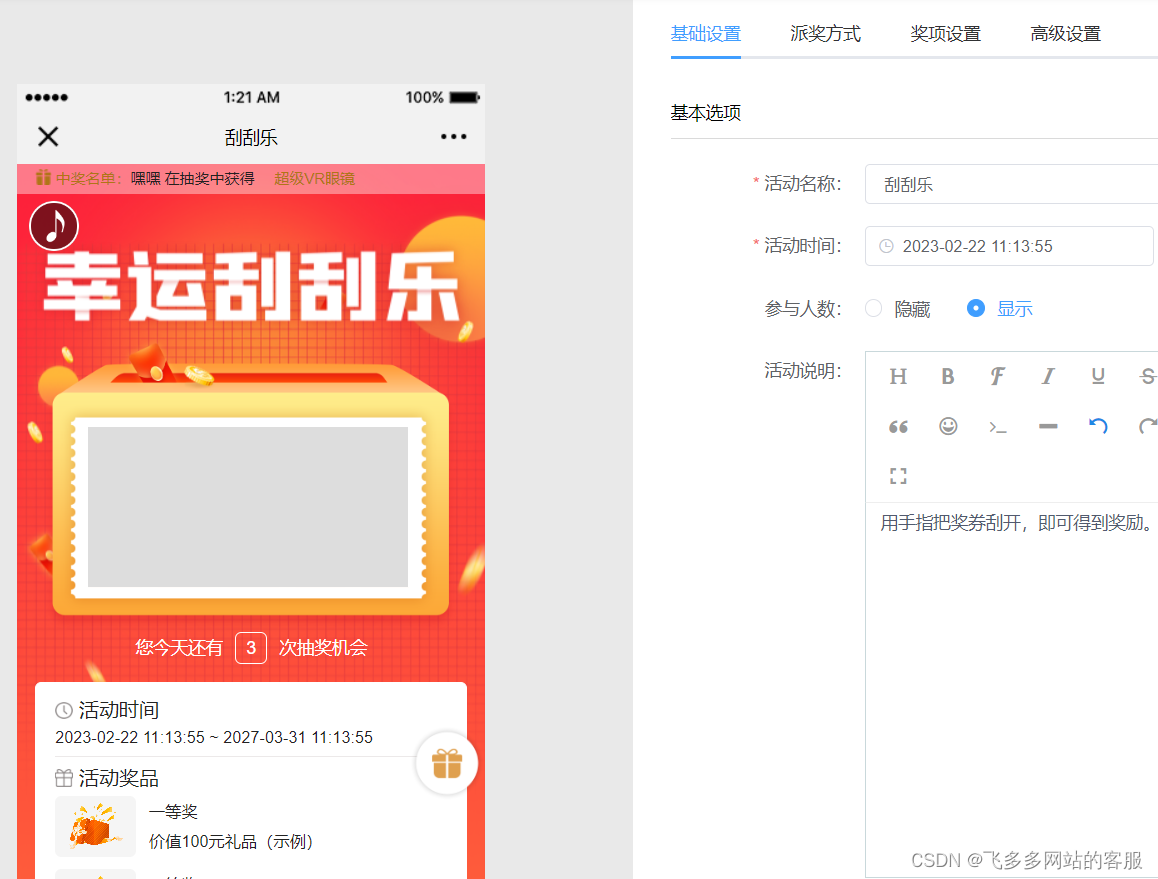The width and height of the screenshot is (1158, 879).
Task: Click the 幸运刮刮乐 banner title
Action: [x=251, y=286]
